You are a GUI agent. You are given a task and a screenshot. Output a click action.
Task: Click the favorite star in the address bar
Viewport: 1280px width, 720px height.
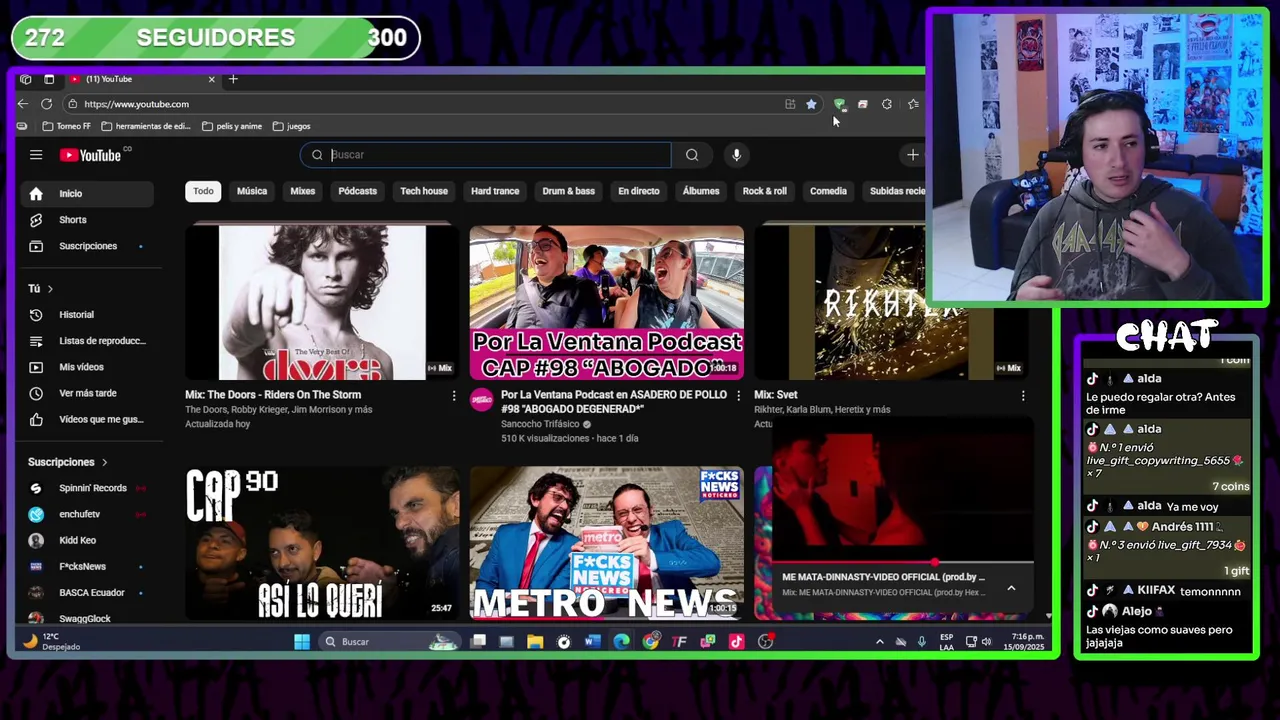point(811,104)
